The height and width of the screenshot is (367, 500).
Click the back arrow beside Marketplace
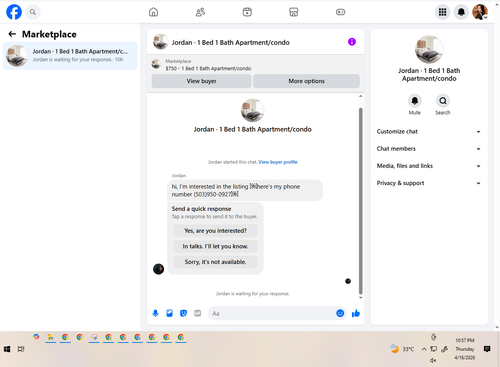(x=12, y=34)
